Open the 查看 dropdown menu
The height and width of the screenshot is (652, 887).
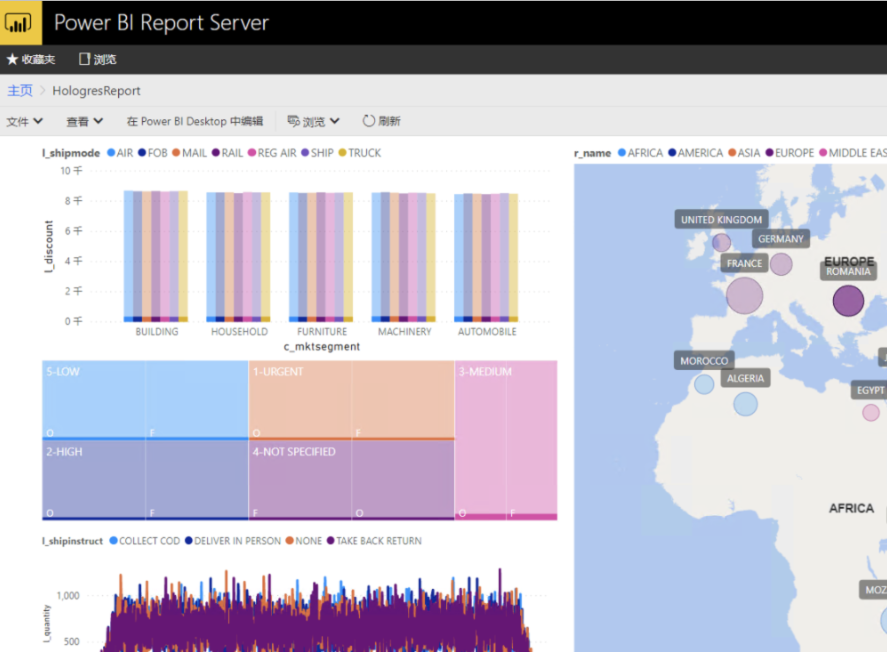(x=84, y=121)
